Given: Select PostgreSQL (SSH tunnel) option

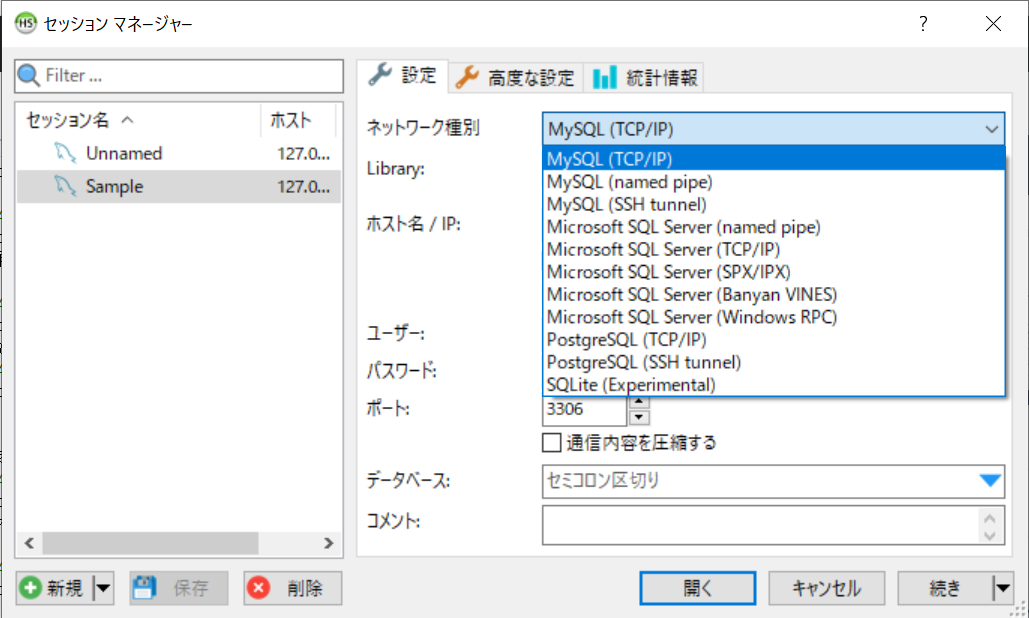Looking at the screenshot, I should click(x=774, y=362).
